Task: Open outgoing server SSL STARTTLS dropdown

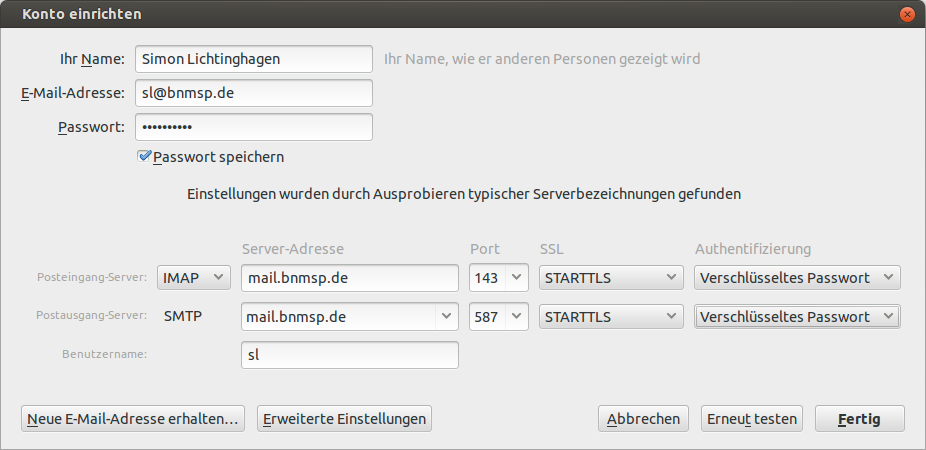Action: 611,317
